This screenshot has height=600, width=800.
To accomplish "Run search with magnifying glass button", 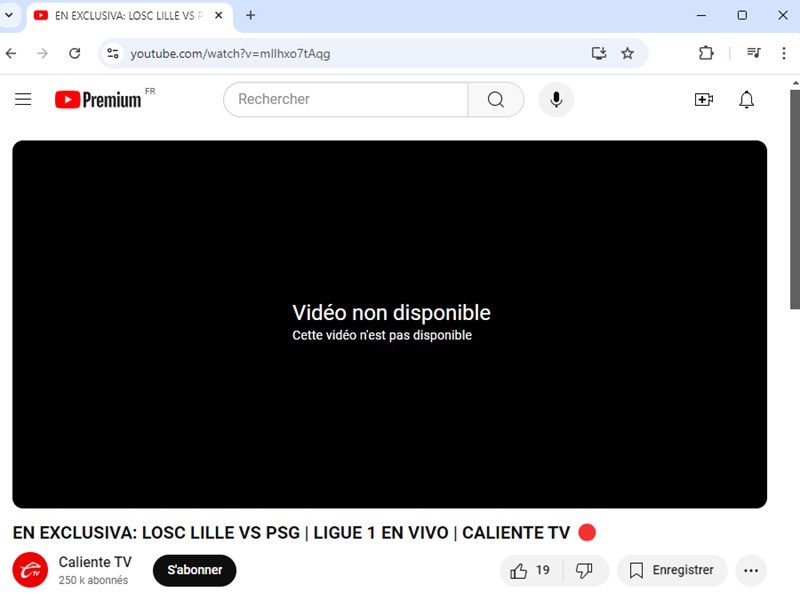I will click(x=495, y=99).
